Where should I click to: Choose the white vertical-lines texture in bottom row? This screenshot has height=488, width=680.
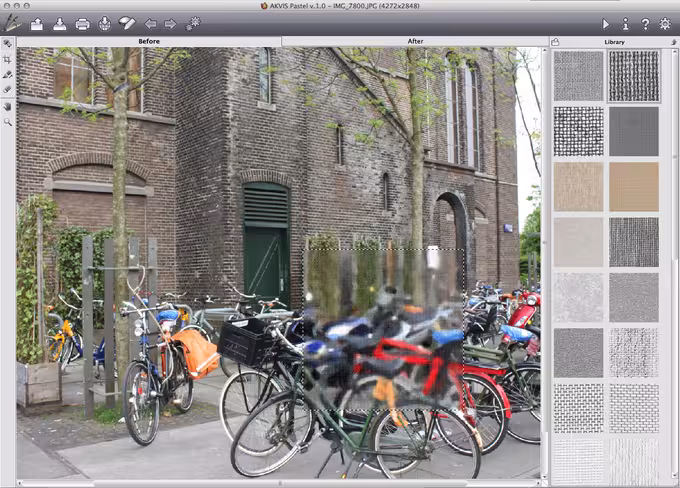634,462
